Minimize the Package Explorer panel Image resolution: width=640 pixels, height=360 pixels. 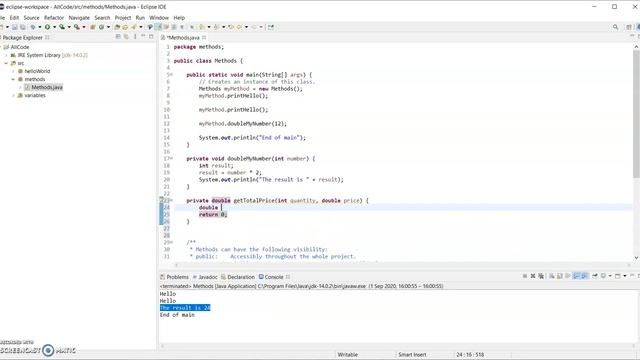(x=143, y=37)
